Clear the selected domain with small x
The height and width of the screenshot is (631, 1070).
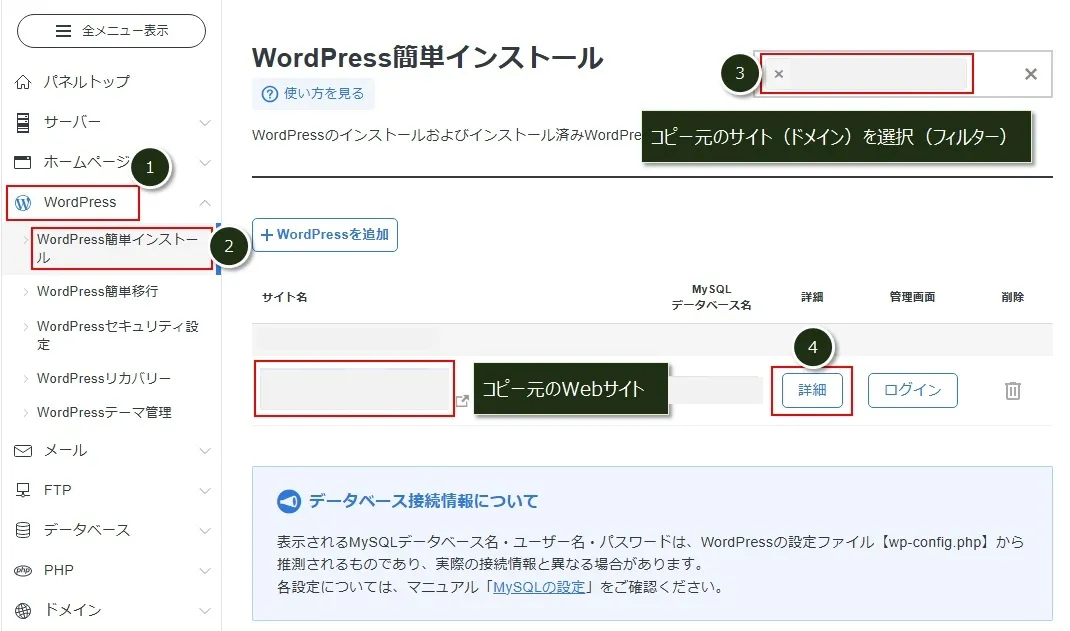pyautogui.click(x=779, y=74)
